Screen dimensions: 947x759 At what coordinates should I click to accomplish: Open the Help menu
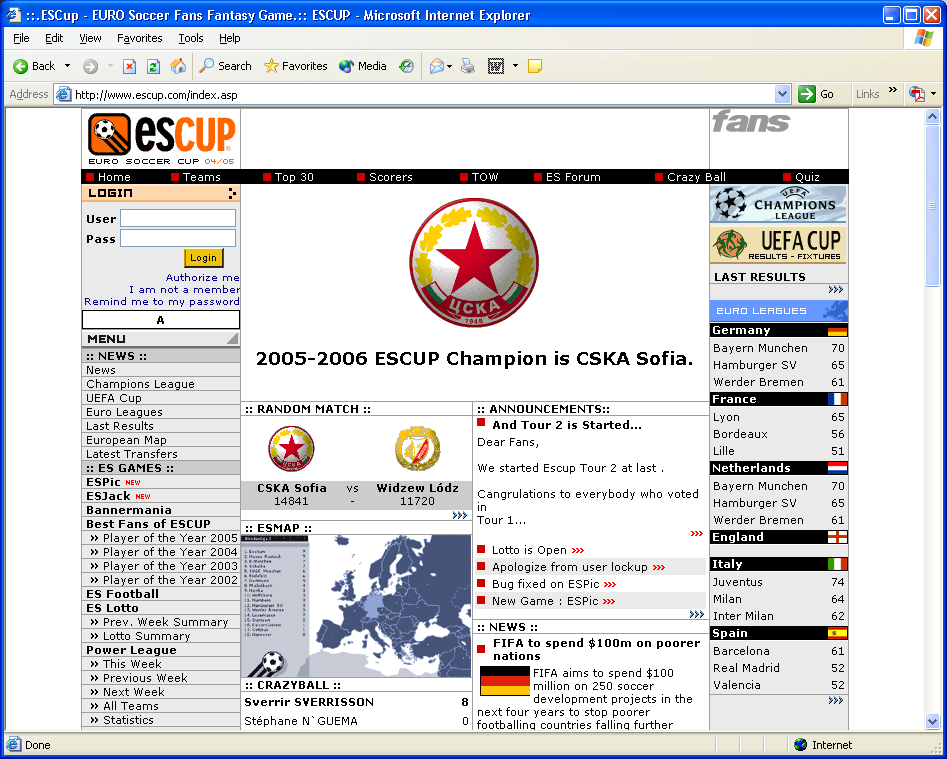(x=230, y=38)
